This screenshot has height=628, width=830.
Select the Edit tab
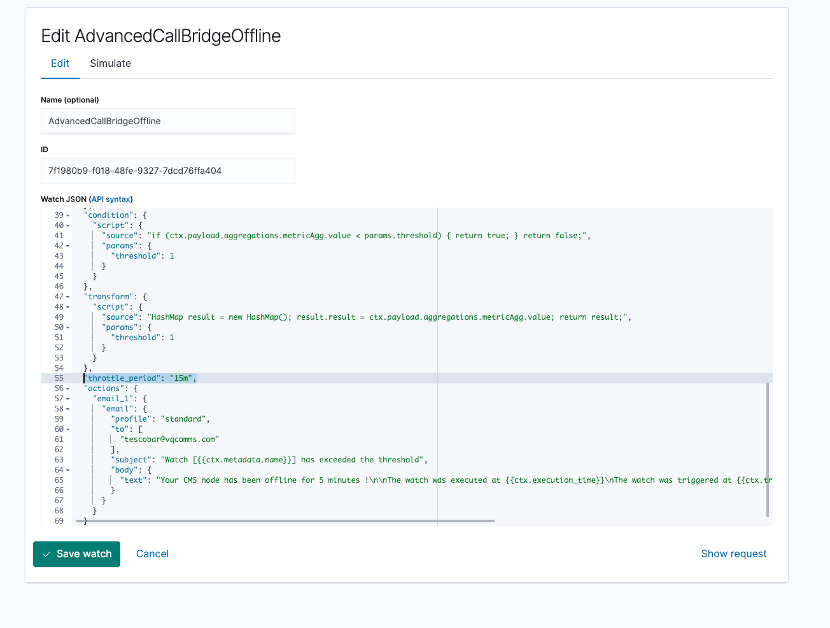coord(60,64)
